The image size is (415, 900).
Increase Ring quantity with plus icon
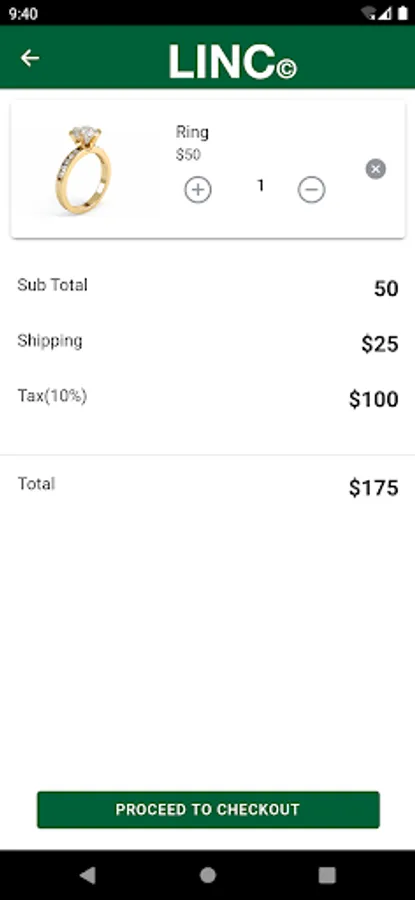coord(198,190)
